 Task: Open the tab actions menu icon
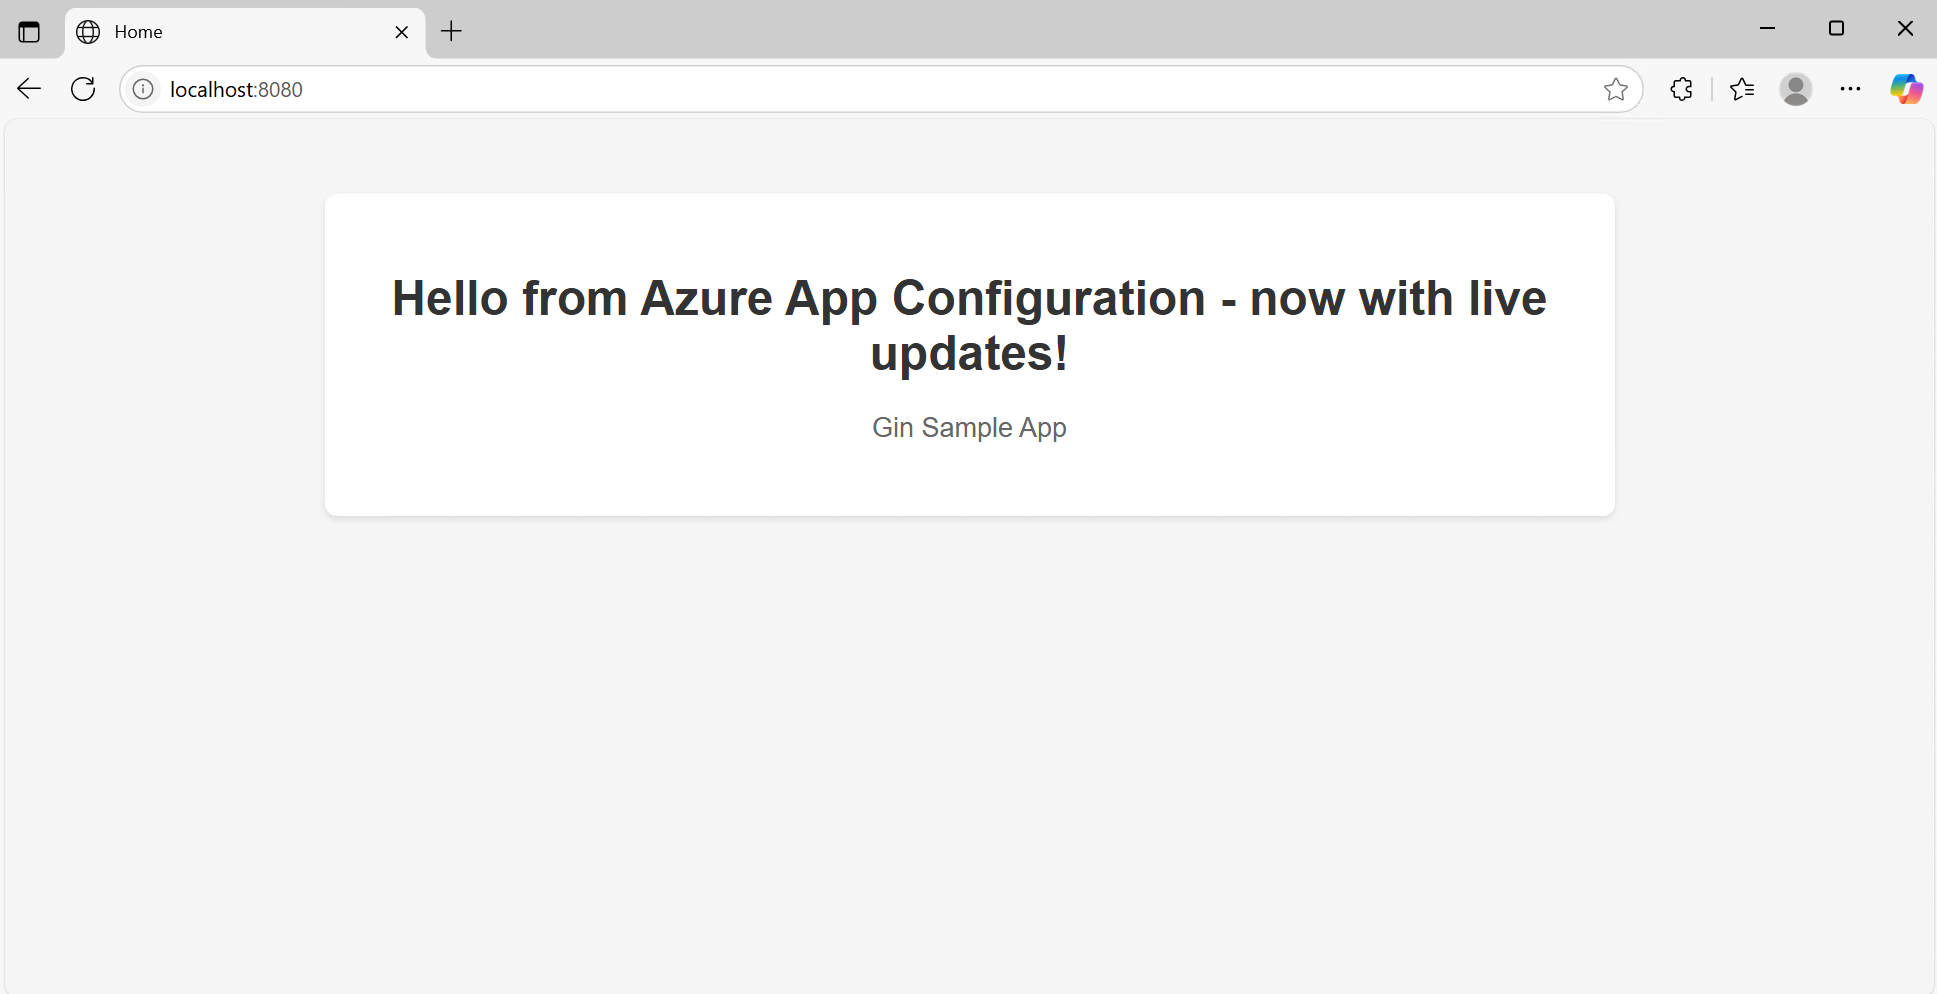(29, 32)
